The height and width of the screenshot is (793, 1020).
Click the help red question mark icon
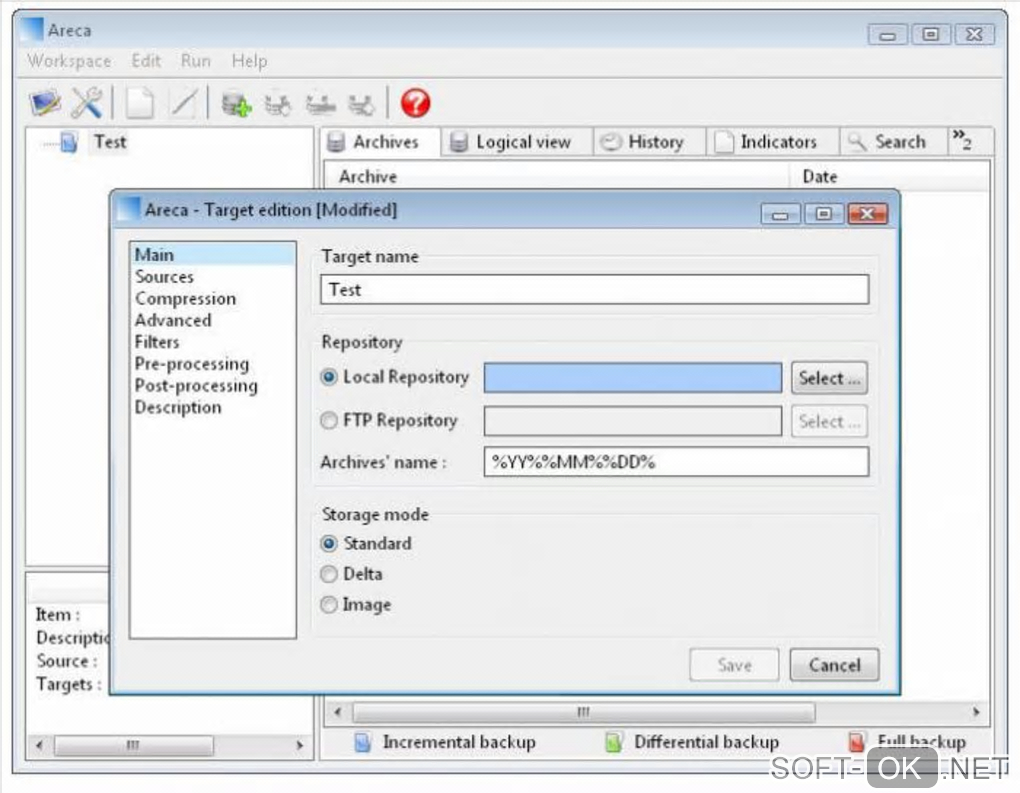pos(415,103)
